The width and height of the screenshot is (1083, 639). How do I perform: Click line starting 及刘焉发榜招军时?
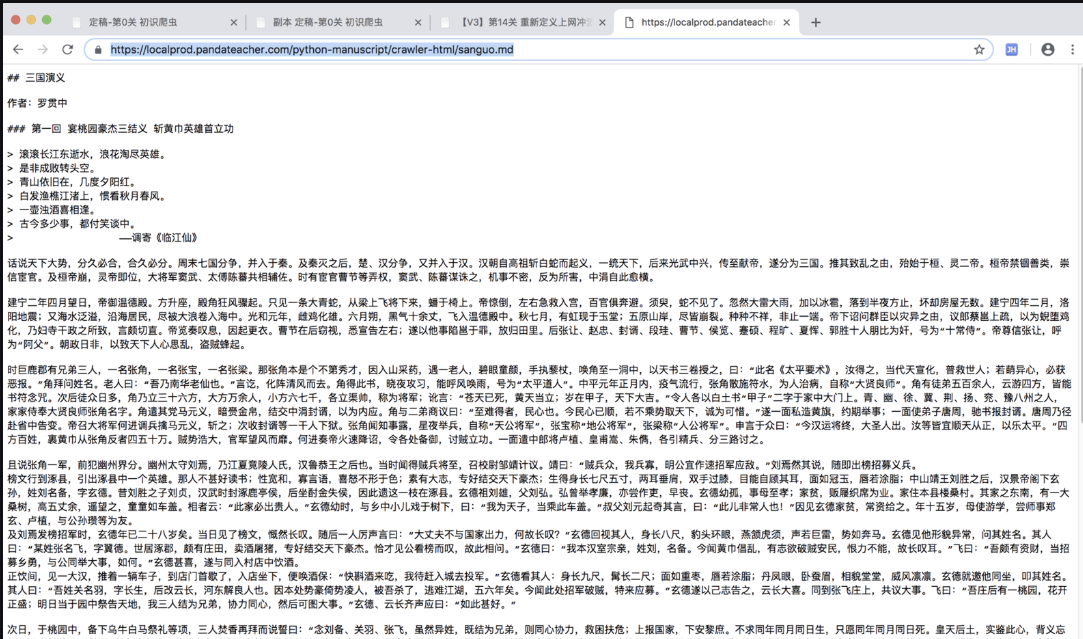539,548
